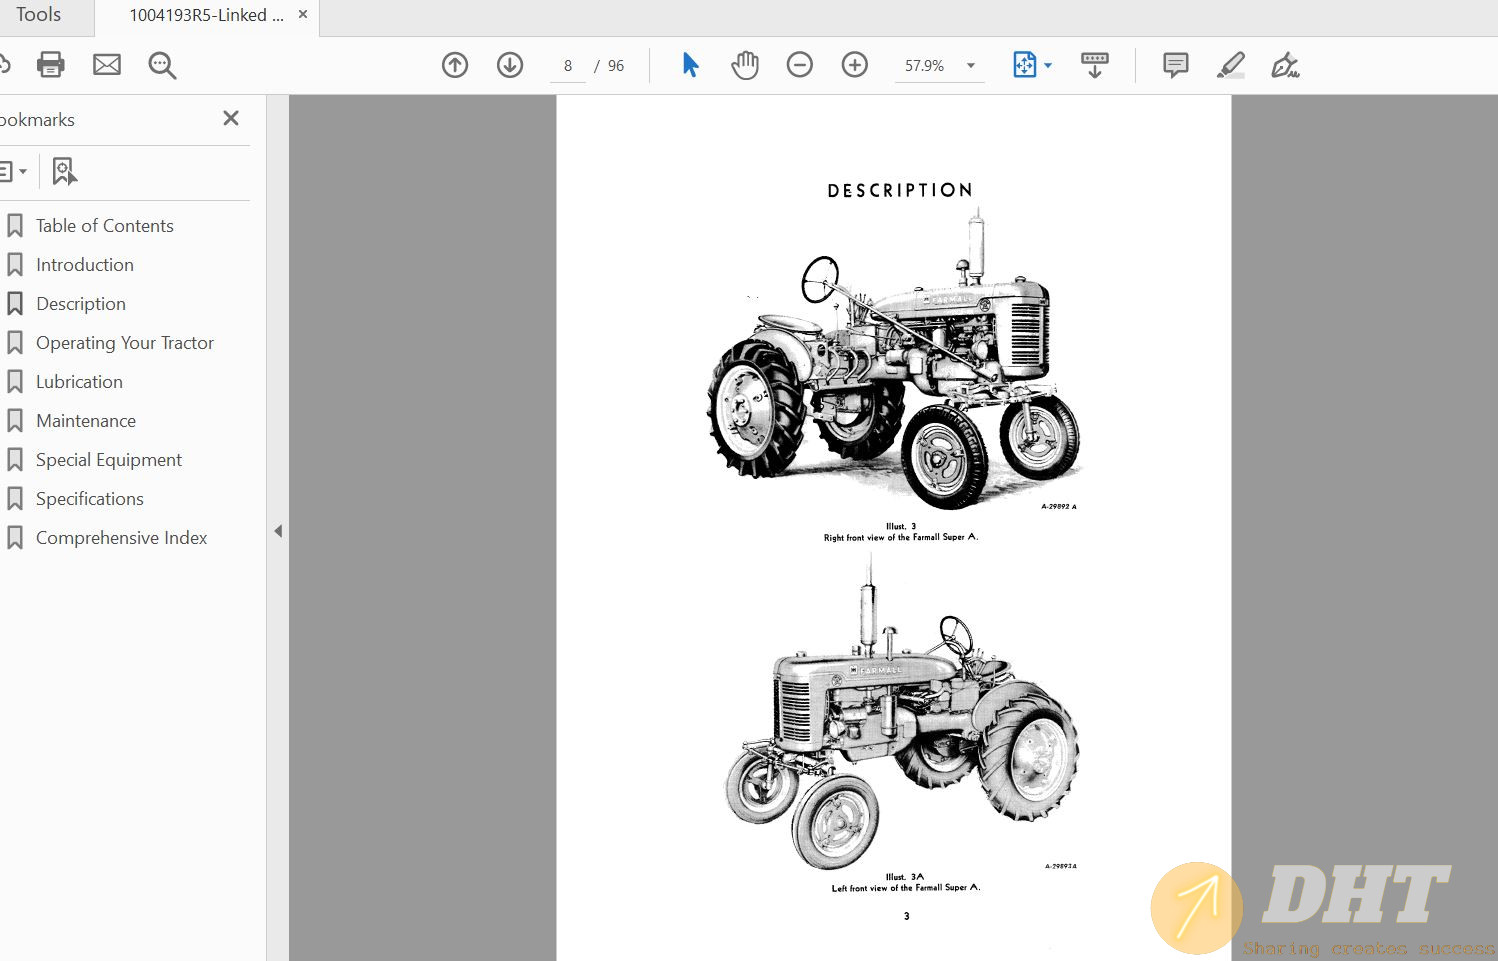
Task: Open the Table of Contents bookmark
Action: coord(105,226)
